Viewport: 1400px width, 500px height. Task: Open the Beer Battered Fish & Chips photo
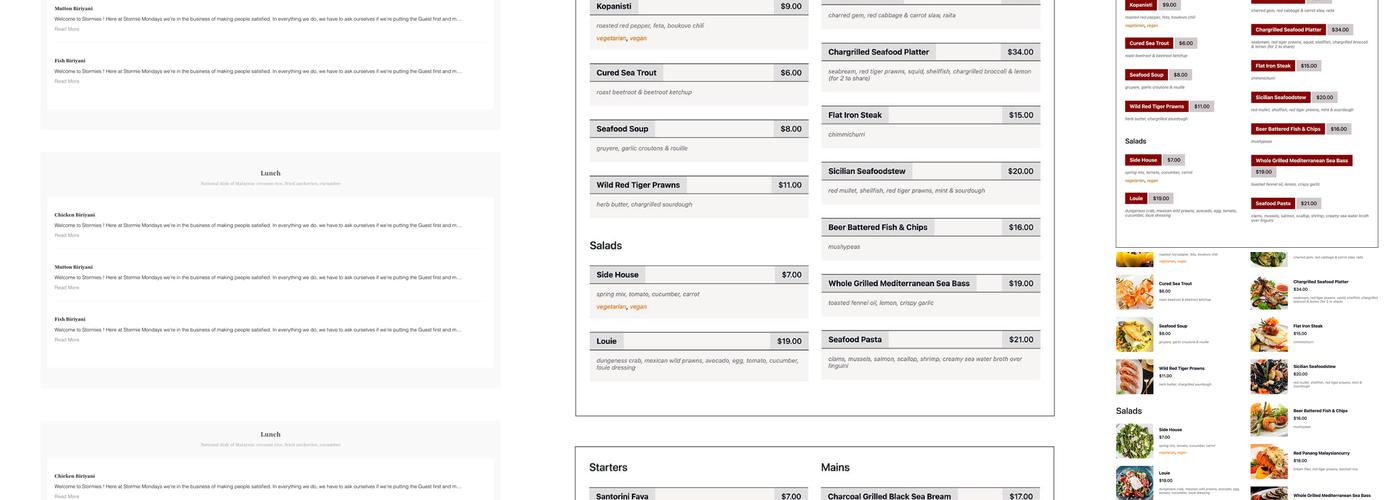(x=1268, y=419)
